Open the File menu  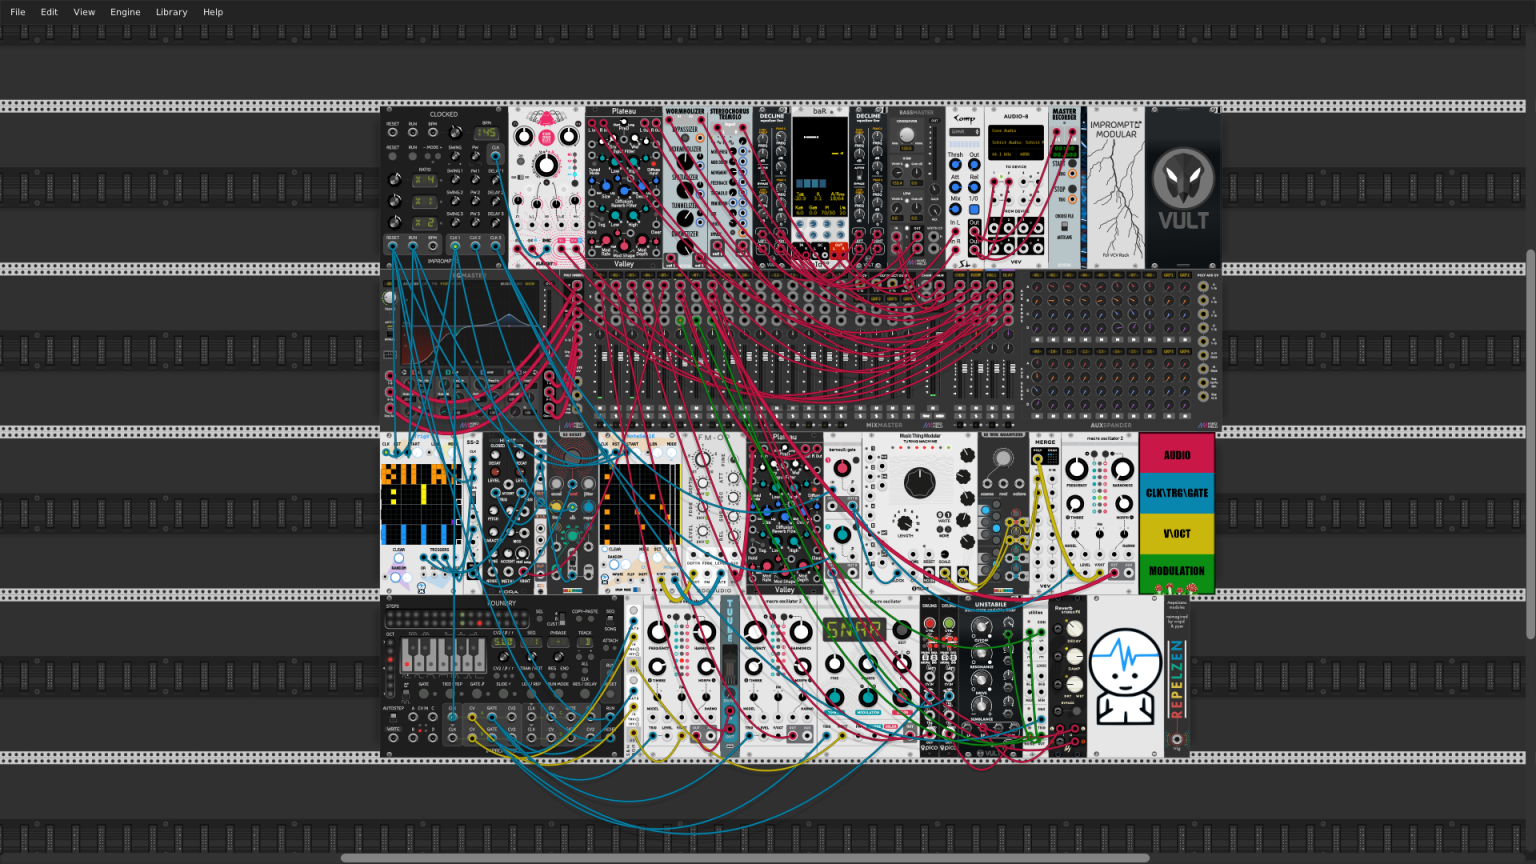(18, 12)
